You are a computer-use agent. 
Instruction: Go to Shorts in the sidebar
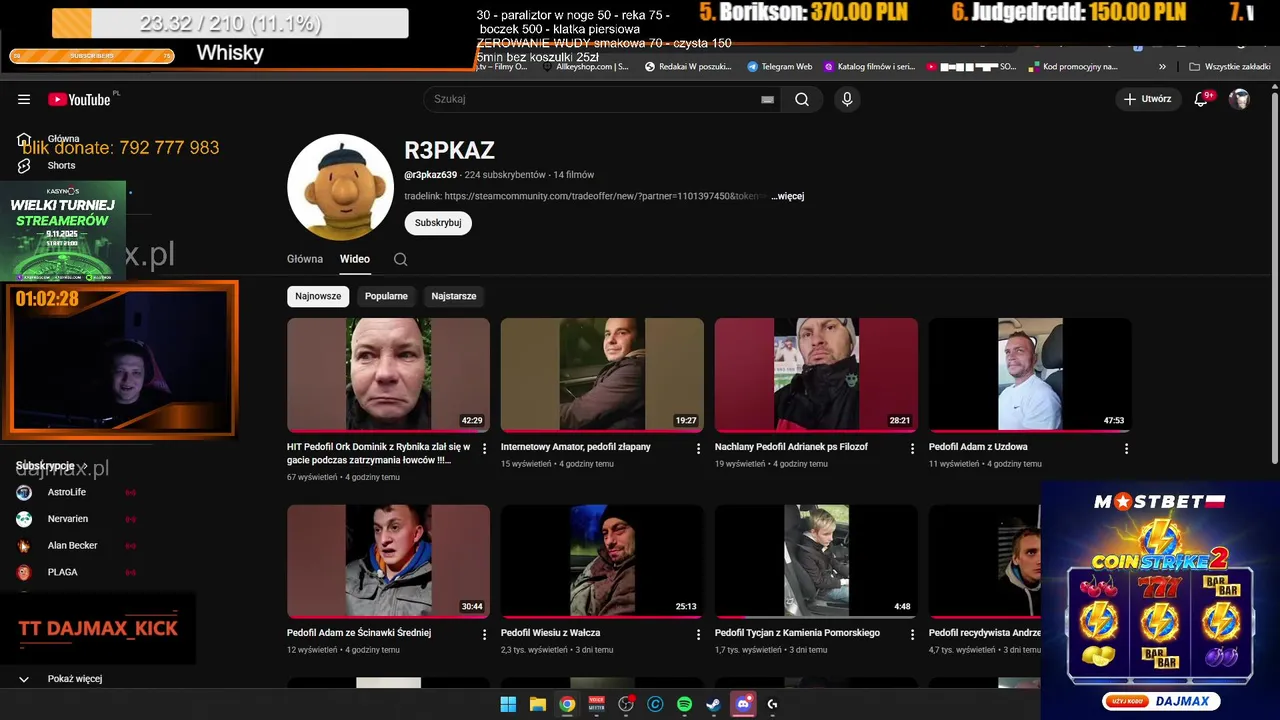point(61,166)
